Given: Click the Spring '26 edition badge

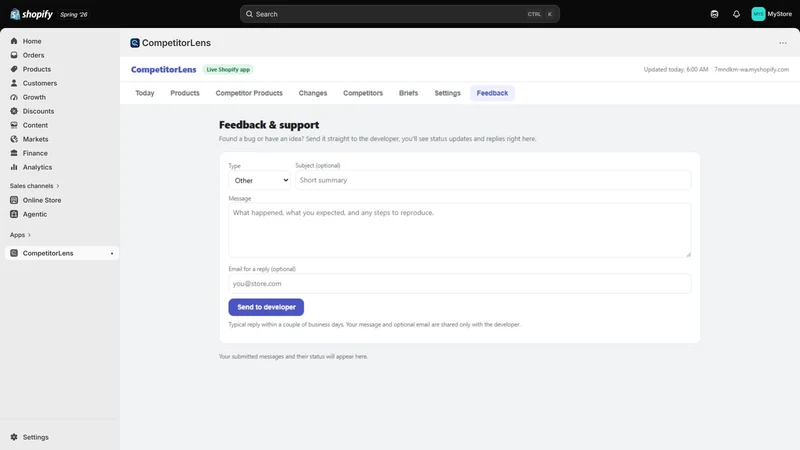Looking at the screenshot, I should tap(73, 14).
